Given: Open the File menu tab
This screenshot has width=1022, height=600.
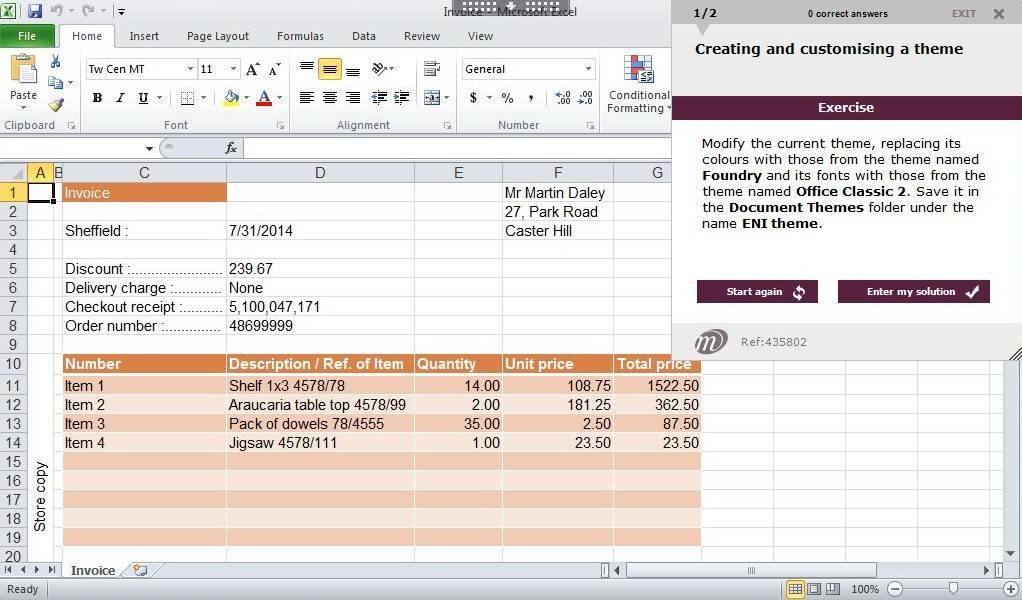Looking at the screenshot, I should pyautogui.click(x=27, y=36).
